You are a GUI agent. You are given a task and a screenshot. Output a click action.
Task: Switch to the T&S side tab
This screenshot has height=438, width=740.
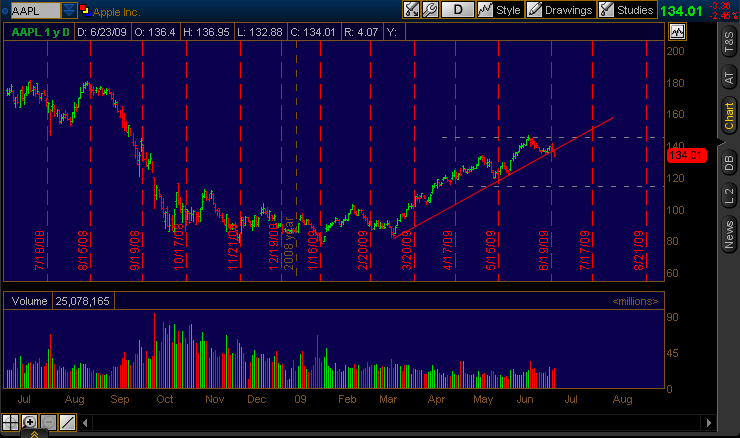coord(729,42)
